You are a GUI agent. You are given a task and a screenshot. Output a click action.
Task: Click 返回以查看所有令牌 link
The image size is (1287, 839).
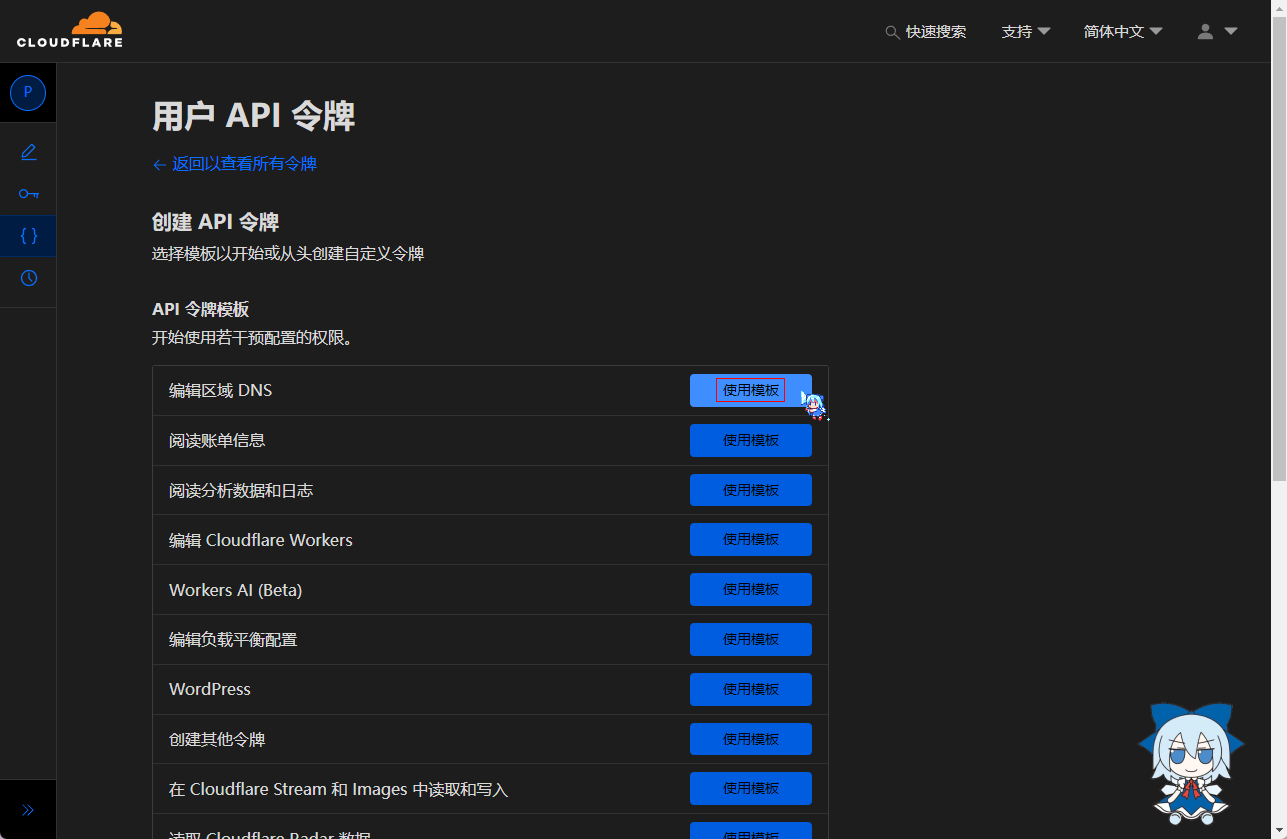(235, 164)
